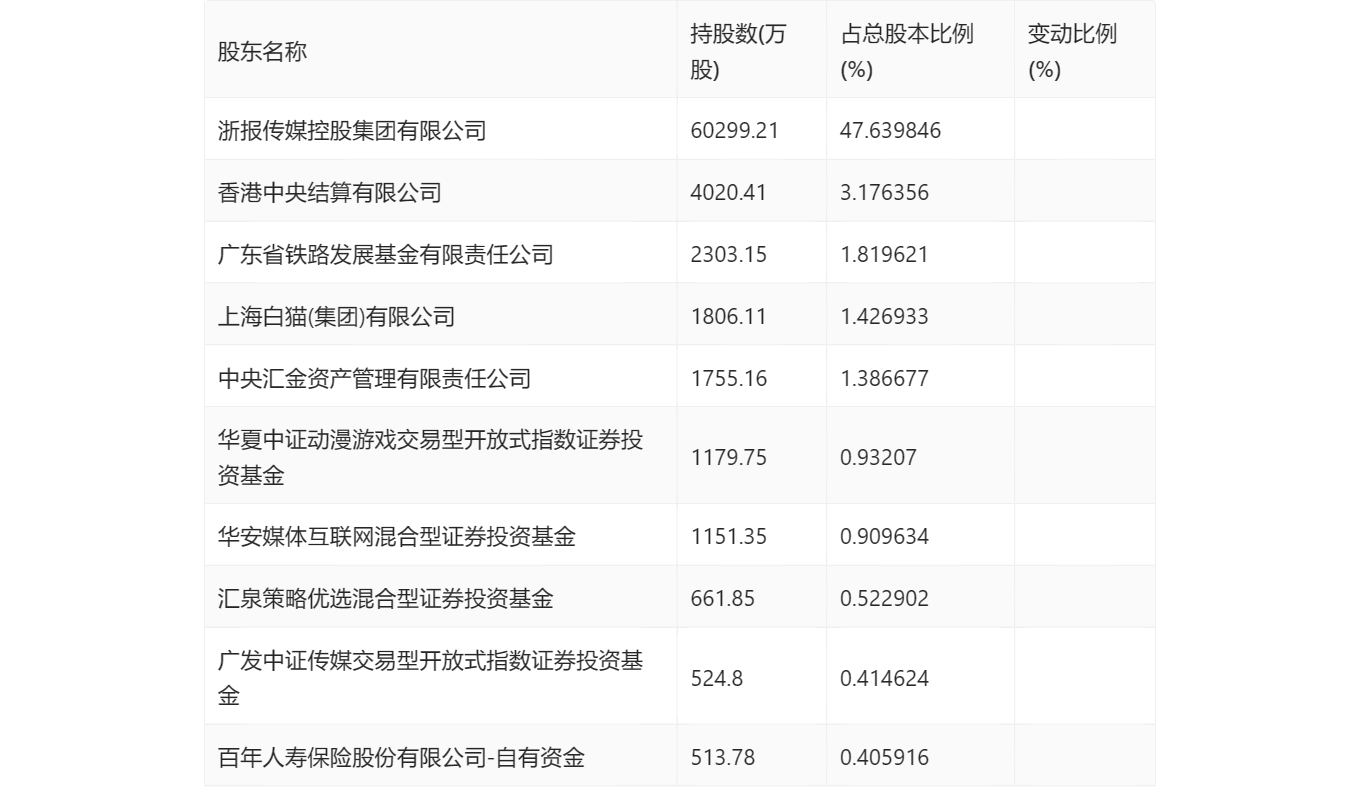Viewport: 1360px width, 787px height.
Task: Select the share ratio 47.639846 cell
Action: click(x=891, y=130)
